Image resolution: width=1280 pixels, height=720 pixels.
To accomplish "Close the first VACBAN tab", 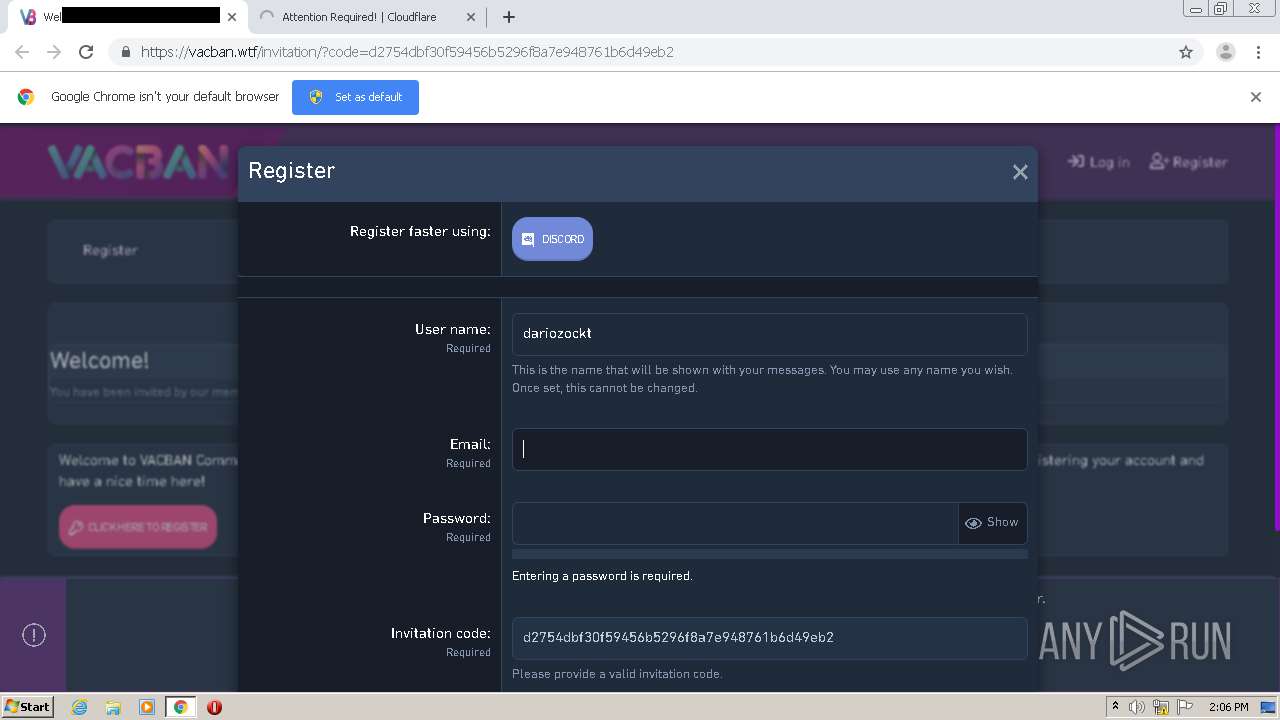I will coord(232,17).
